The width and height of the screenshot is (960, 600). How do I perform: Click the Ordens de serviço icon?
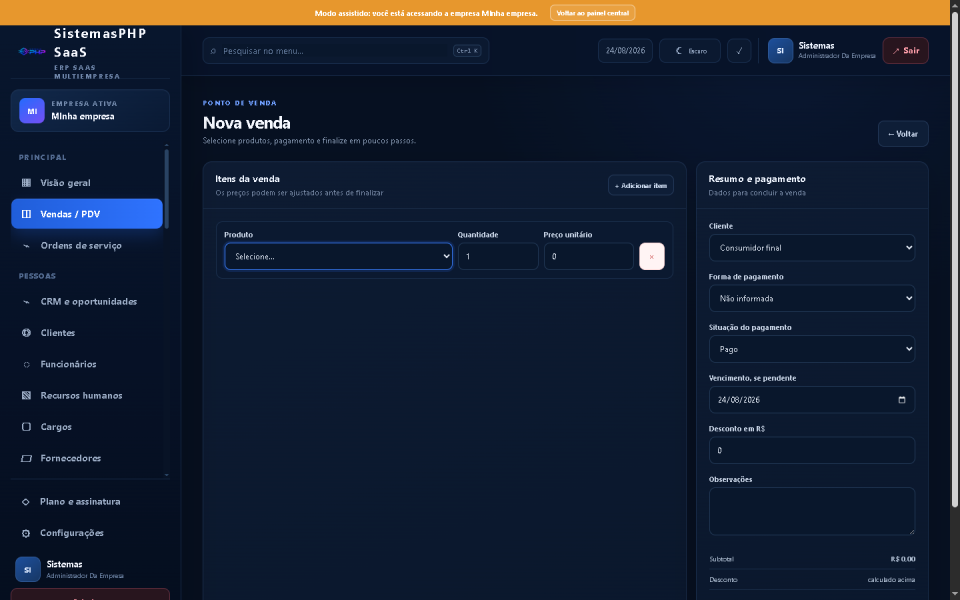click(26, 246)
